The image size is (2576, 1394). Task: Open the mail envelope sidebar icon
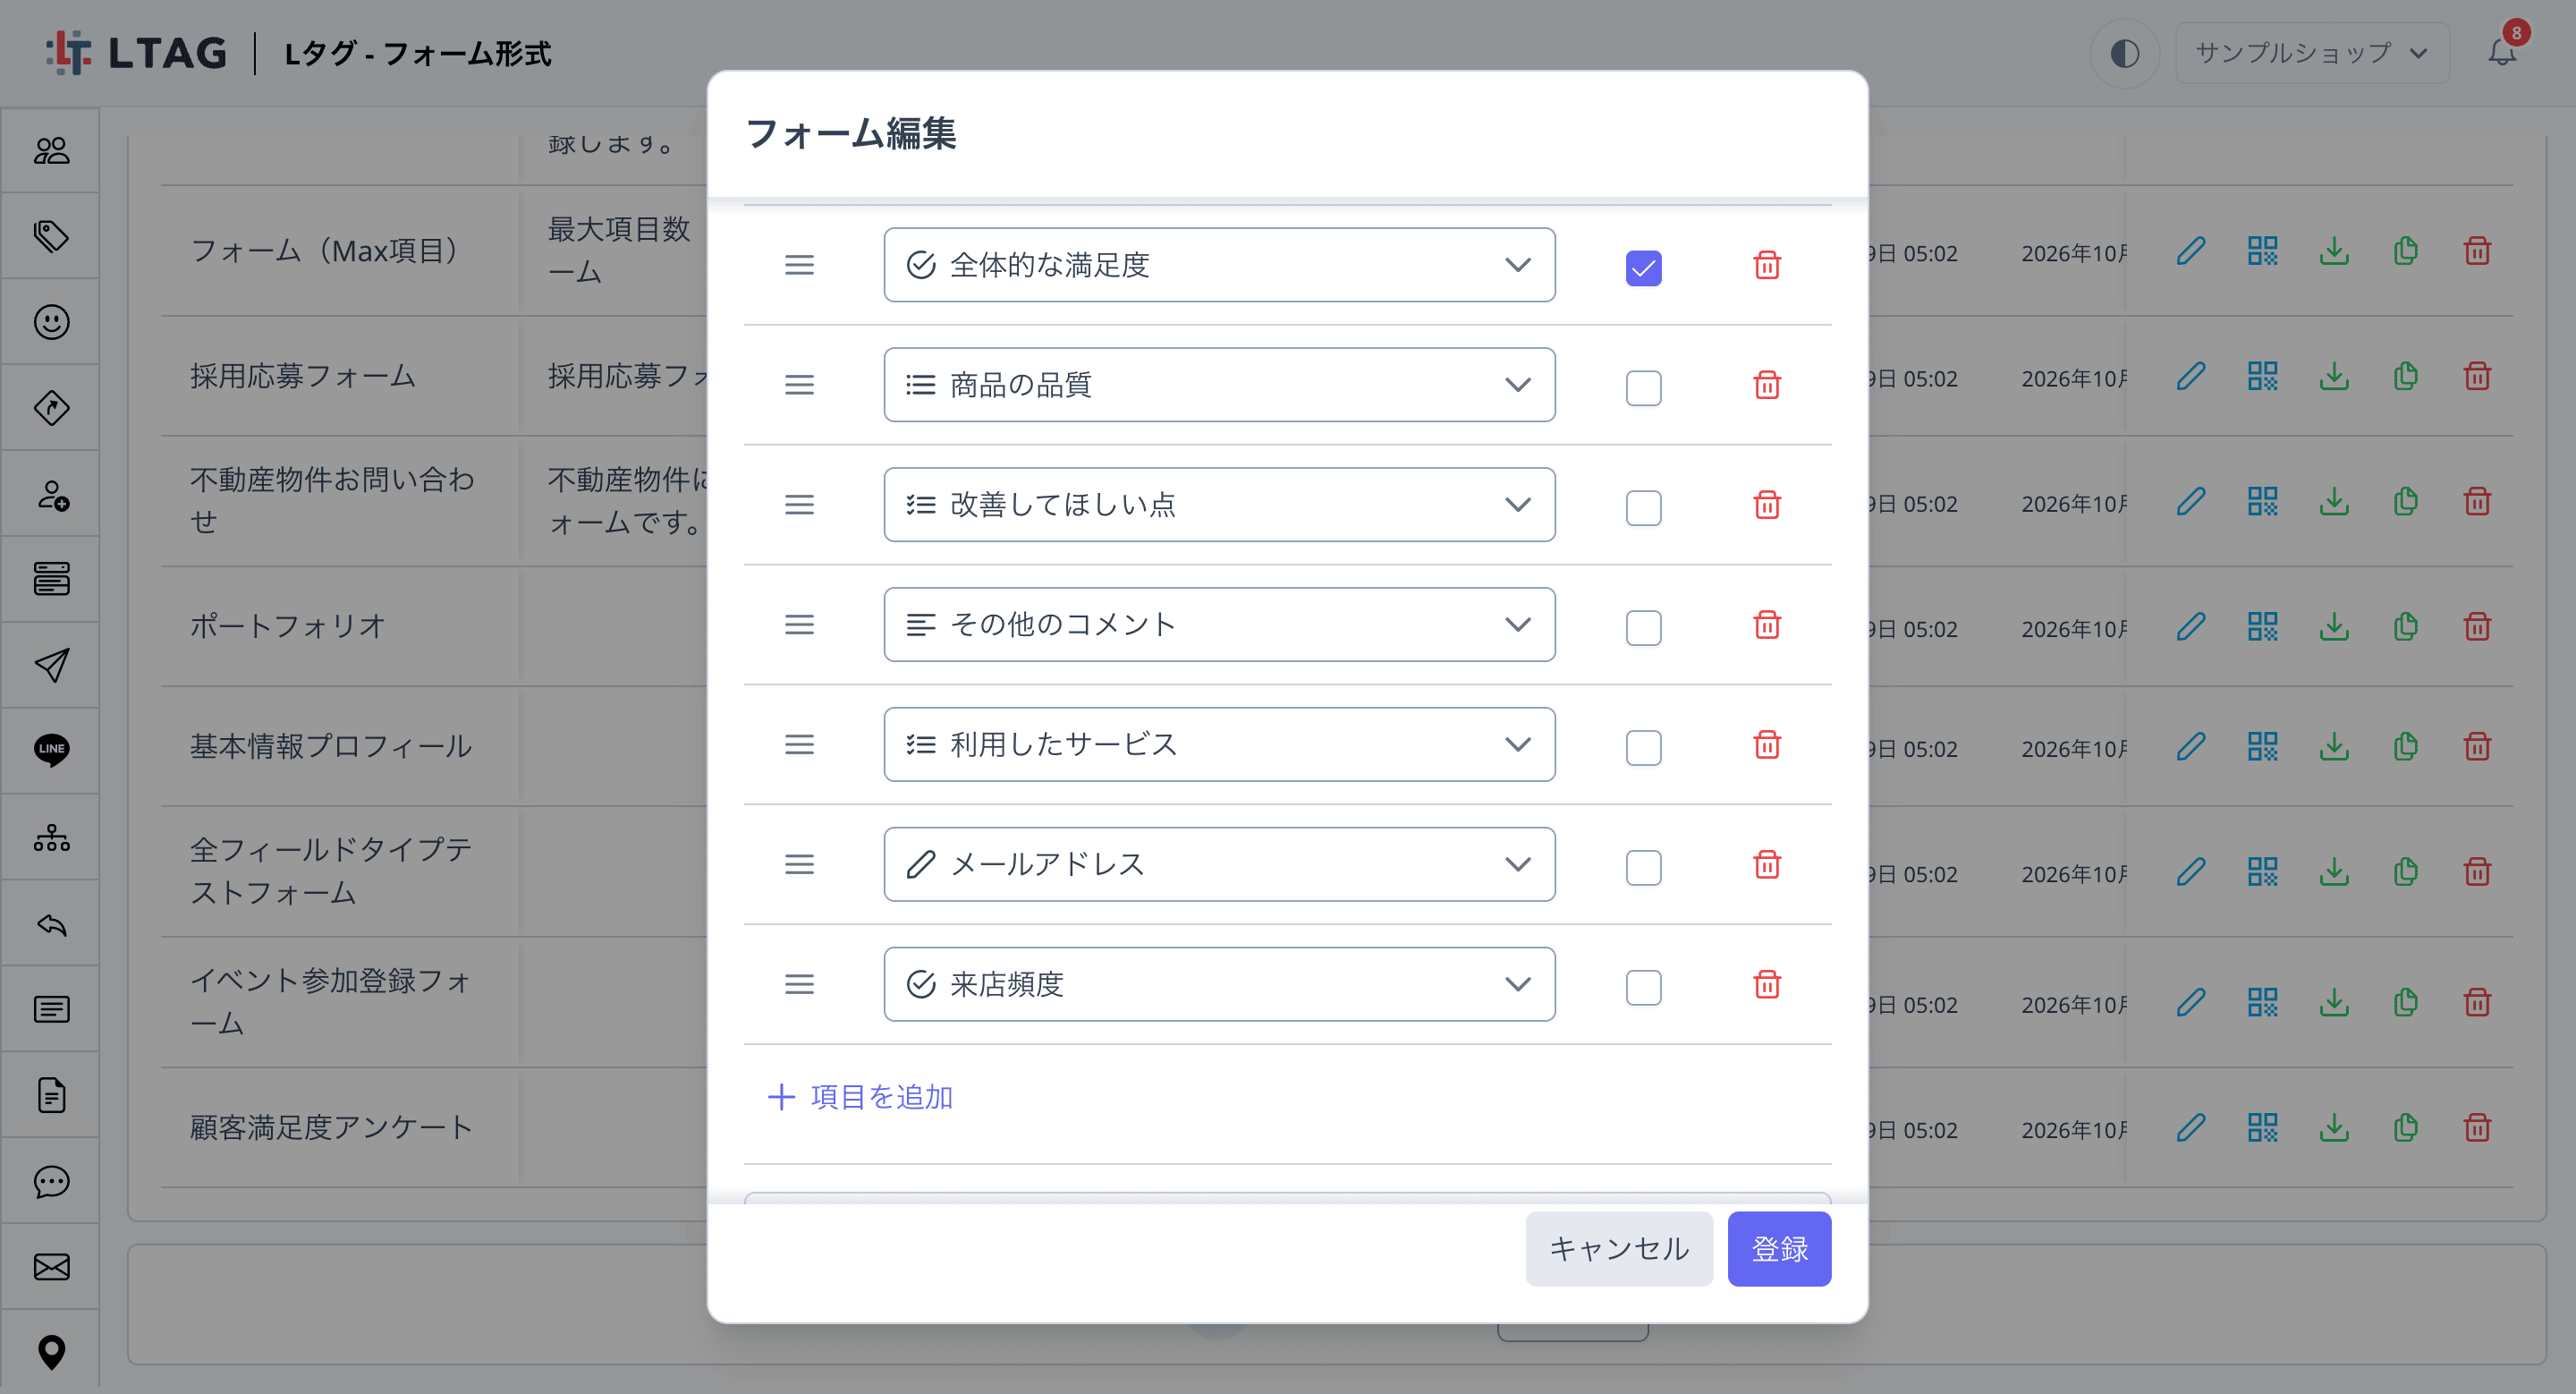tap(51, 1267)
